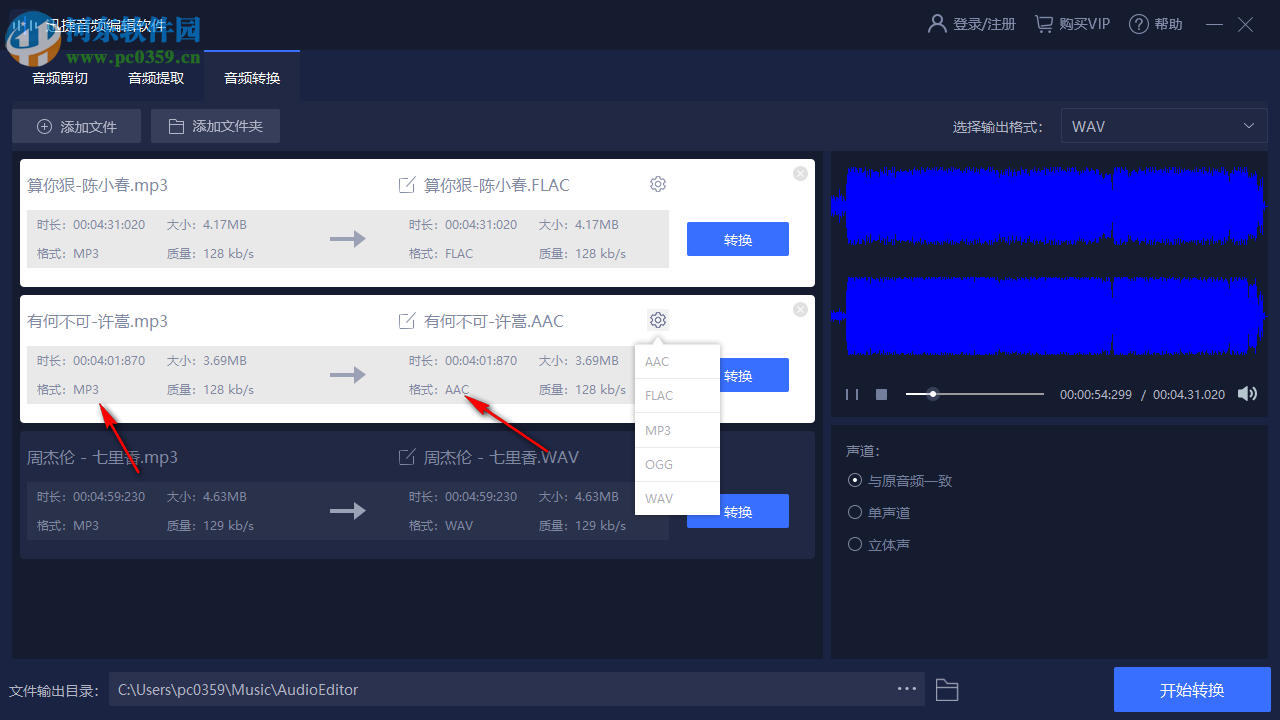Click the rename pencil icon beside 算你狠-陈小春.FLAC
This screenshot has width=1280, height=720.
click(407, 184)
